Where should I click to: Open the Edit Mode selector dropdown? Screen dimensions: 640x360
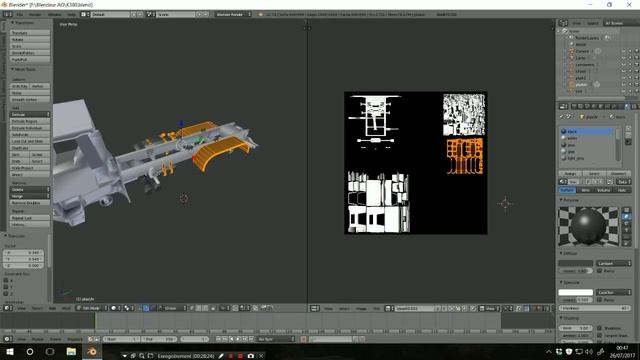click(92, 308)
